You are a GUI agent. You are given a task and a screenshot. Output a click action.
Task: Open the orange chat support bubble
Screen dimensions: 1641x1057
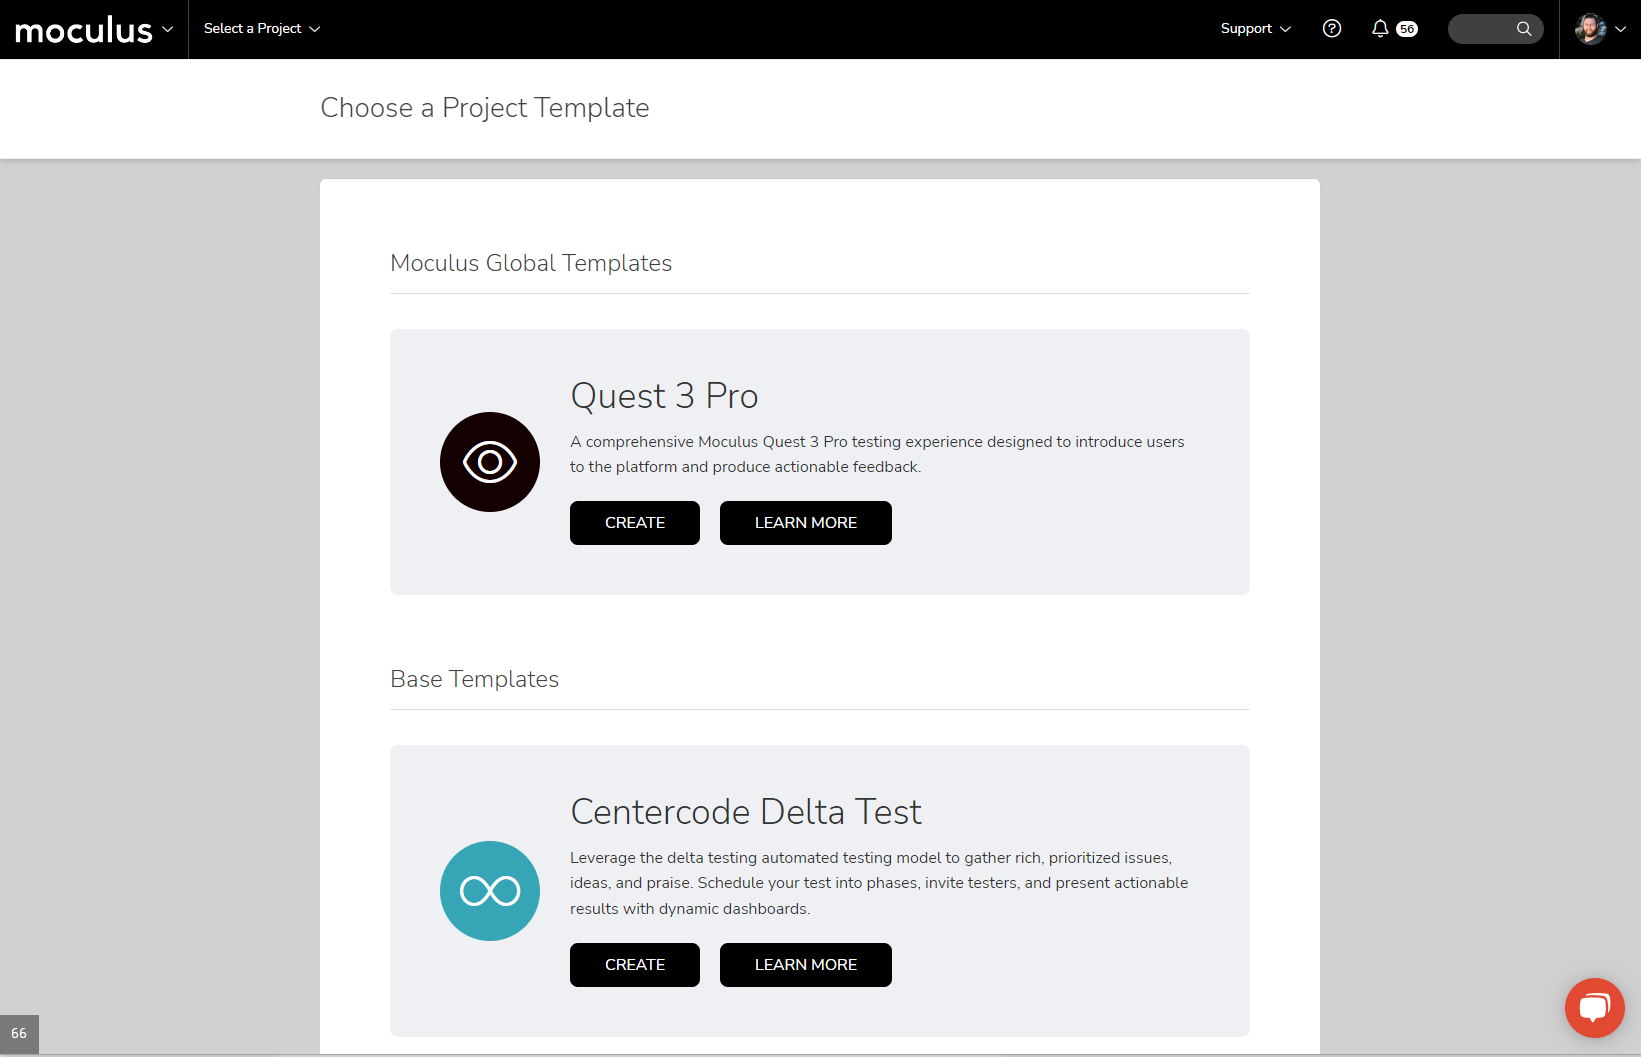[1594, 1007]
